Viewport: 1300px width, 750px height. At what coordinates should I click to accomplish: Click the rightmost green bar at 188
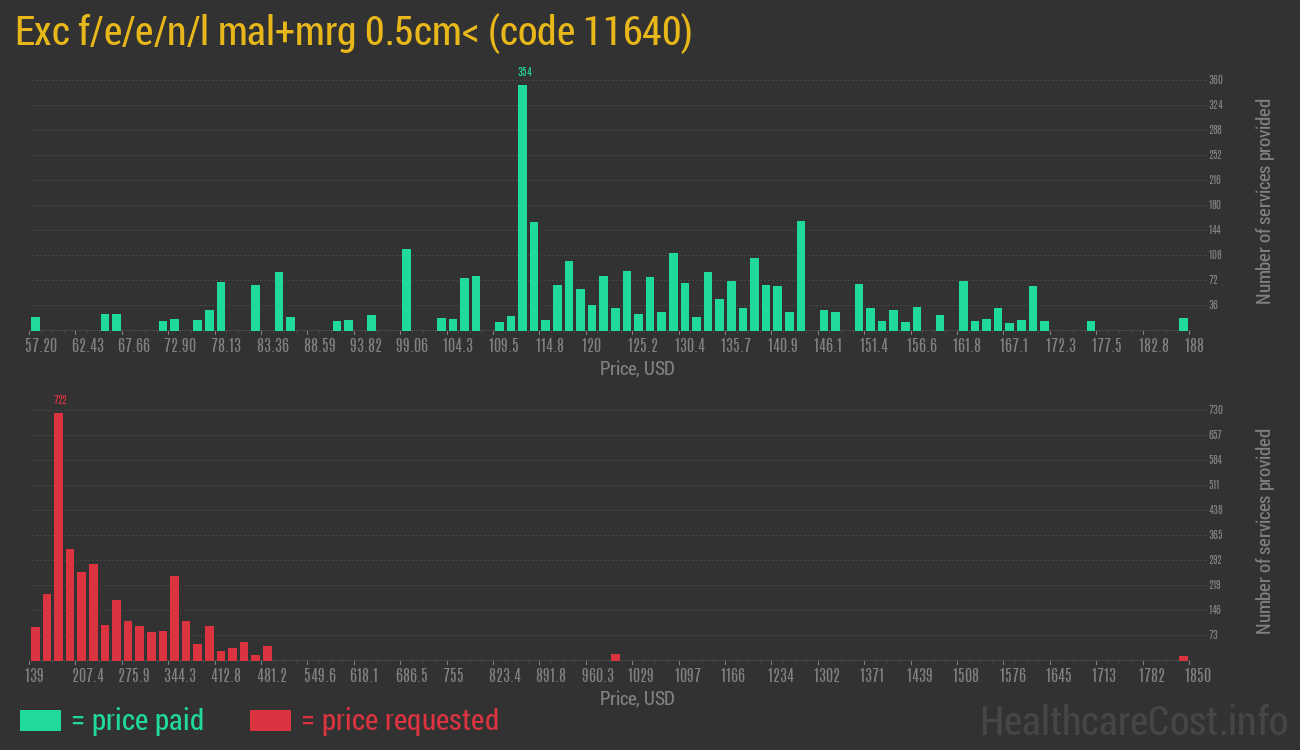click(x=1183, y=324)
